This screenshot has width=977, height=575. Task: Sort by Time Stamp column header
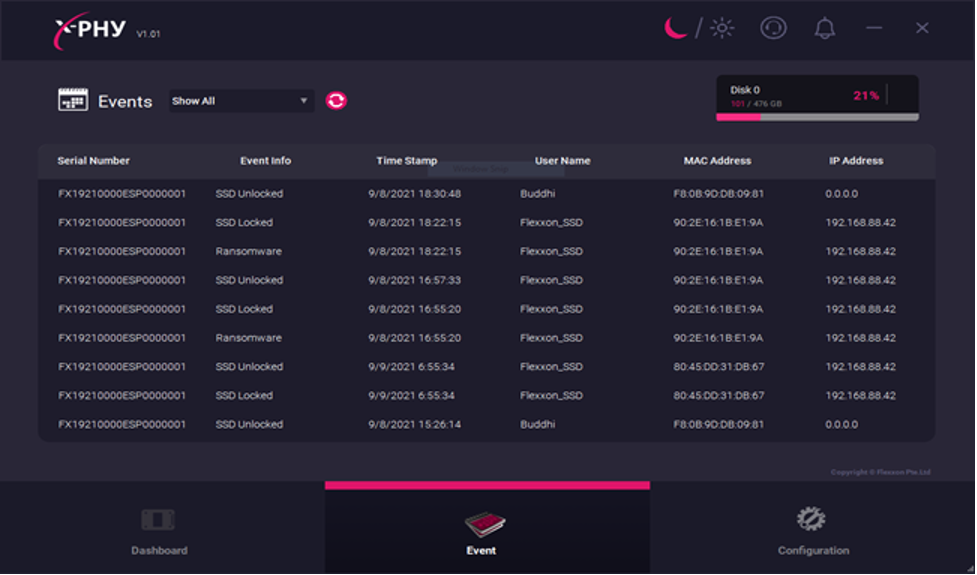point(406,161)
